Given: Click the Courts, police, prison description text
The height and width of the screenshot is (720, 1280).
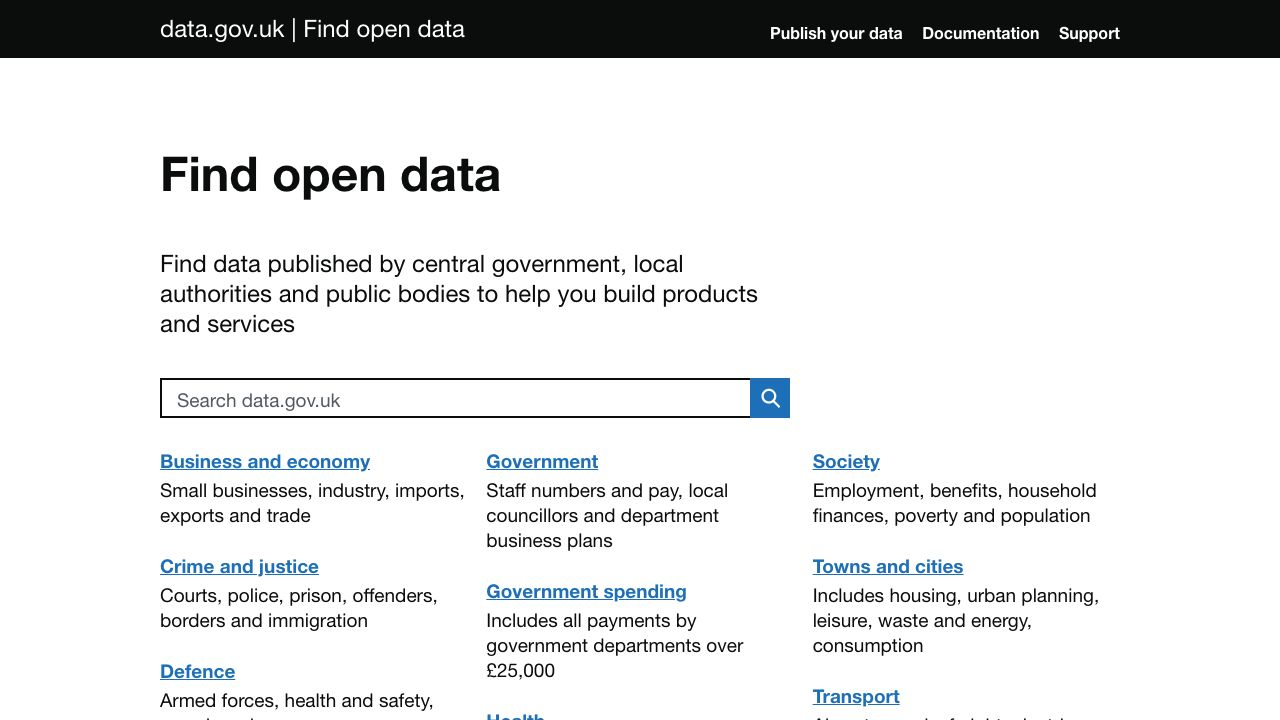Looking at the screenshot, I should tap(298, 608).
